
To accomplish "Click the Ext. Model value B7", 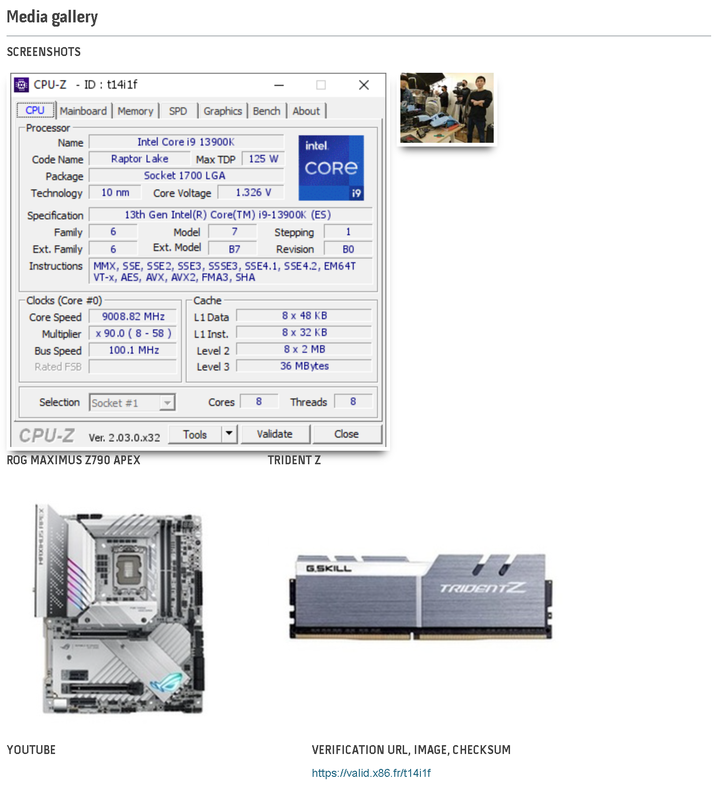I will pyautogui.click(x=232, y=249).
